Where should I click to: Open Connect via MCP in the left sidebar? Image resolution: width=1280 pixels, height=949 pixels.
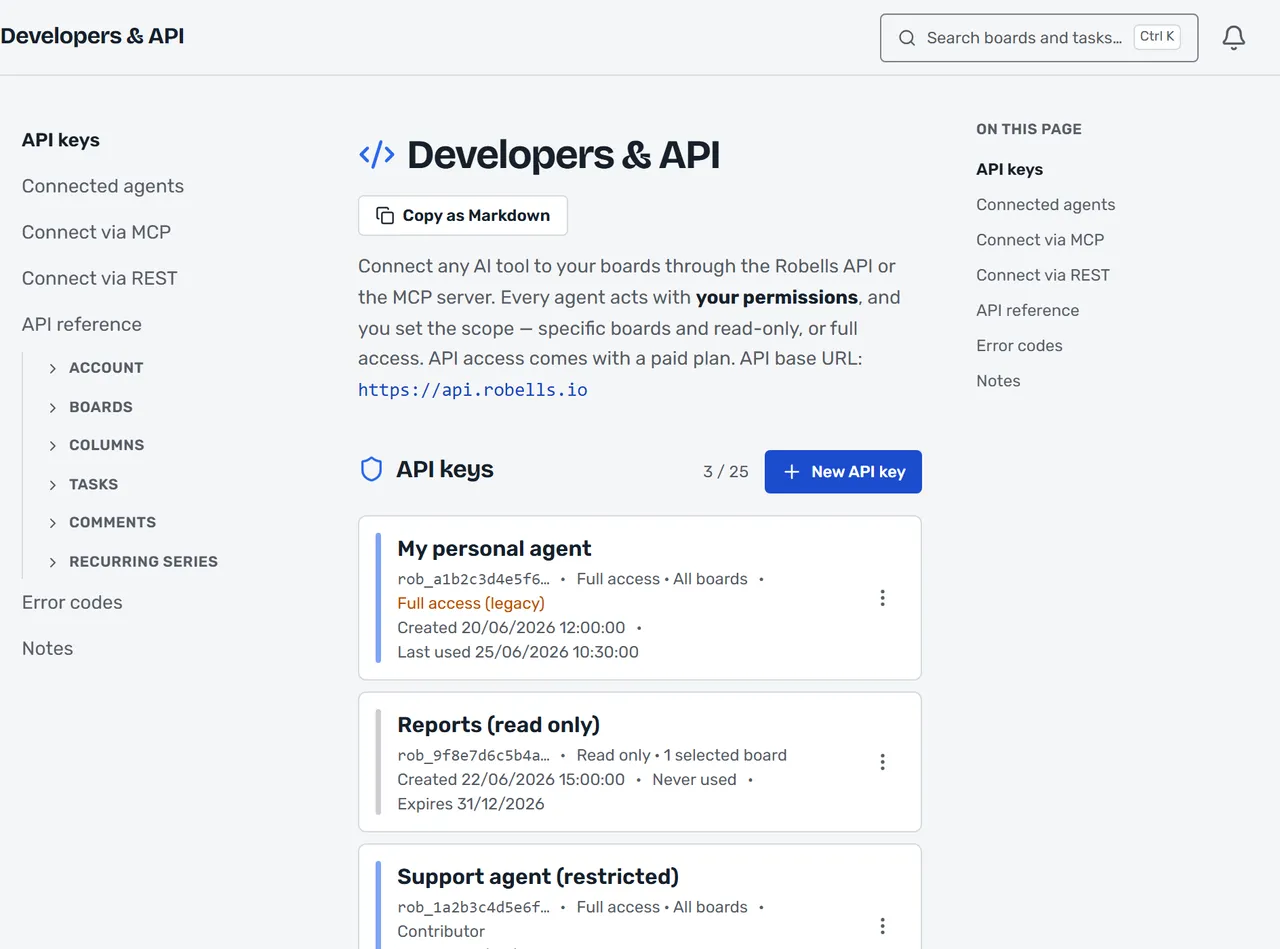tap(96, 232)
